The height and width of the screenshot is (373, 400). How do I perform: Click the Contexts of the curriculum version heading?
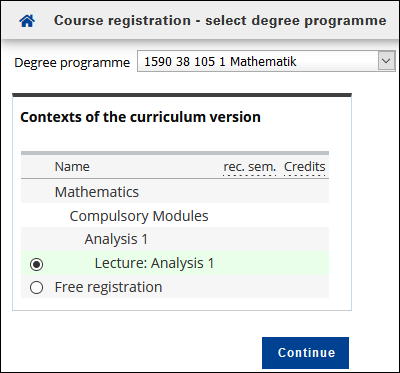click(x=140, y=117)
